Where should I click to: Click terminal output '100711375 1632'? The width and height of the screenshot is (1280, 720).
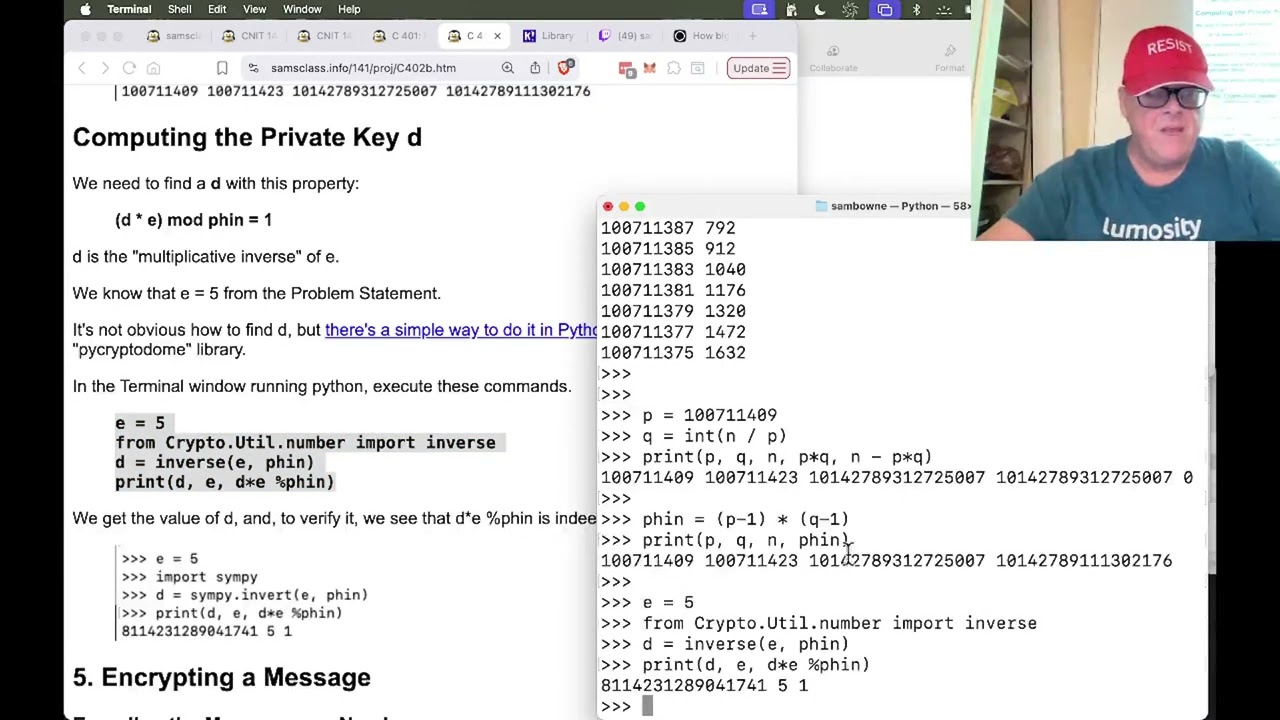click(x=673, y=353)
